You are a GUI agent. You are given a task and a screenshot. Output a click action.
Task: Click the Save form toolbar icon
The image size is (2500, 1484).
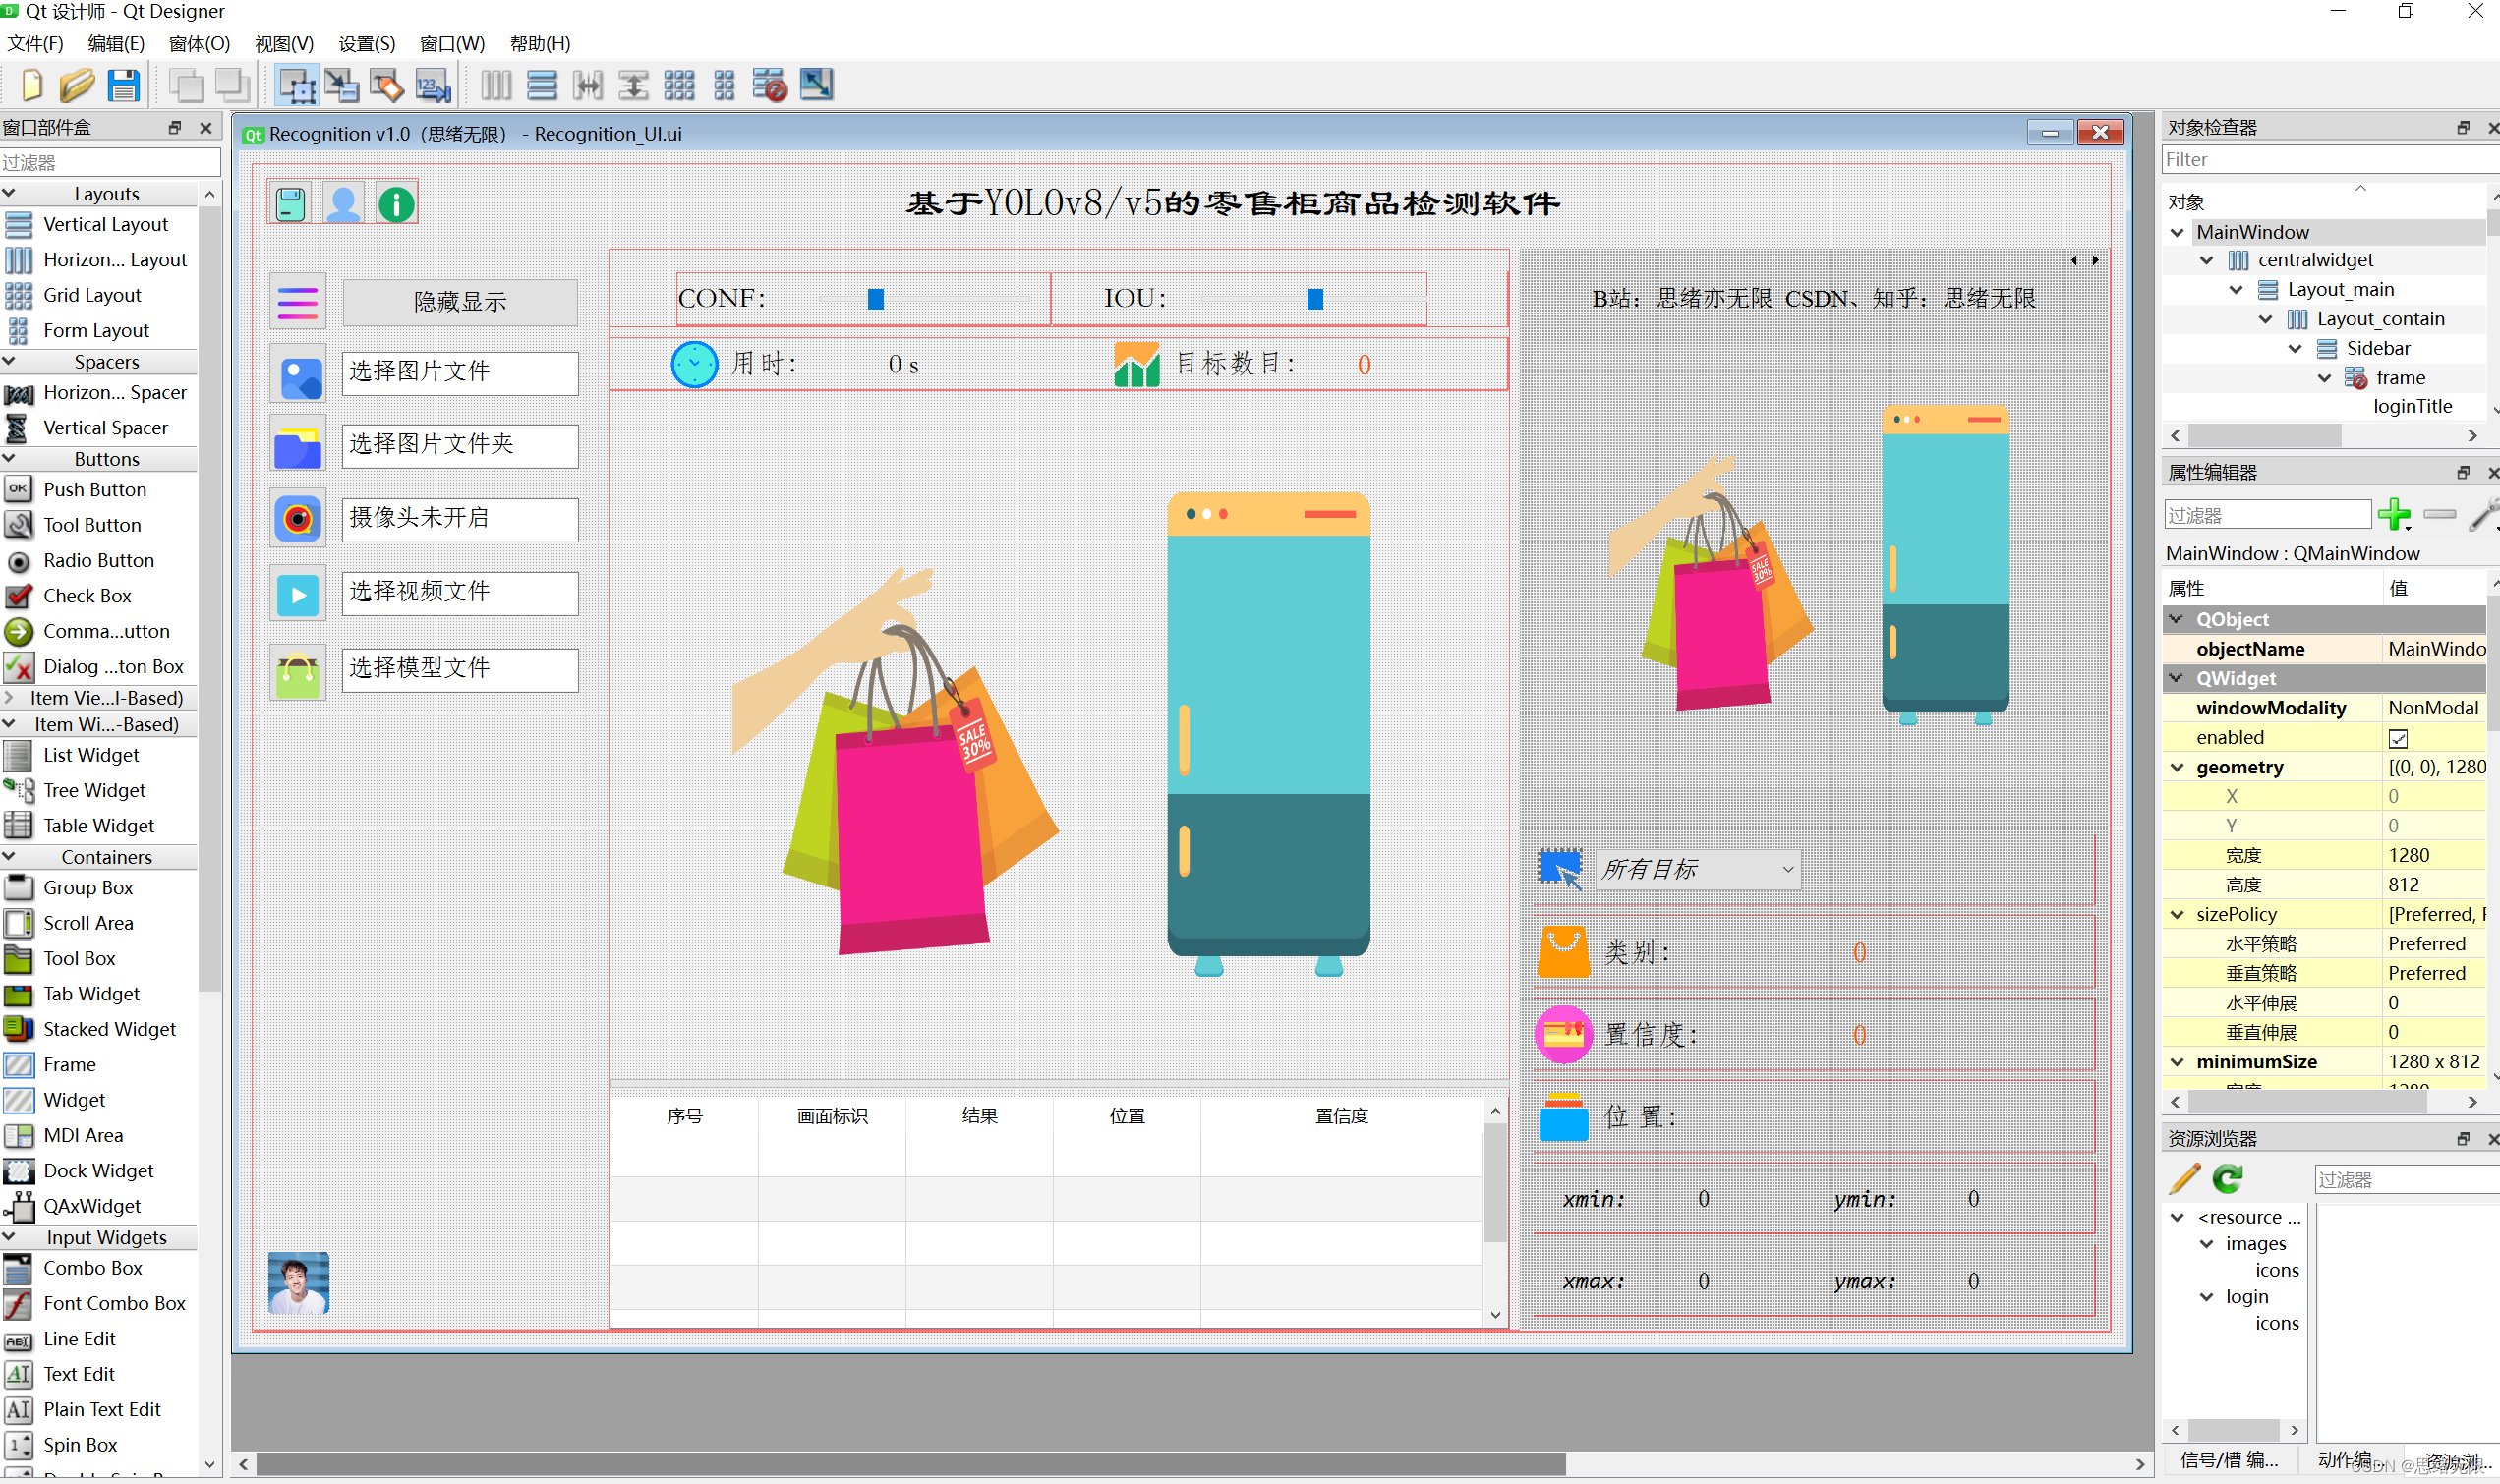click(x=123, y=86)
